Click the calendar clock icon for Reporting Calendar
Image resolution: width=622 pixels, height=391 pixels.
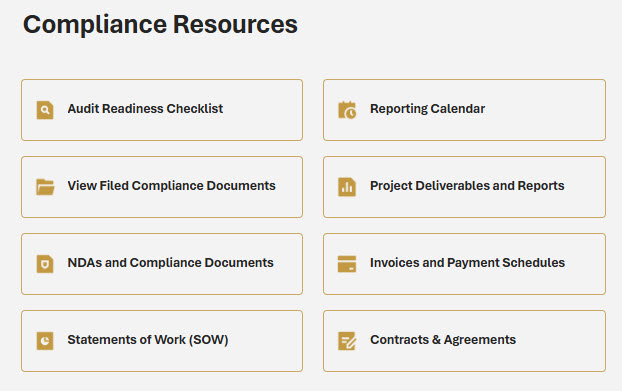tap(347, 110)
